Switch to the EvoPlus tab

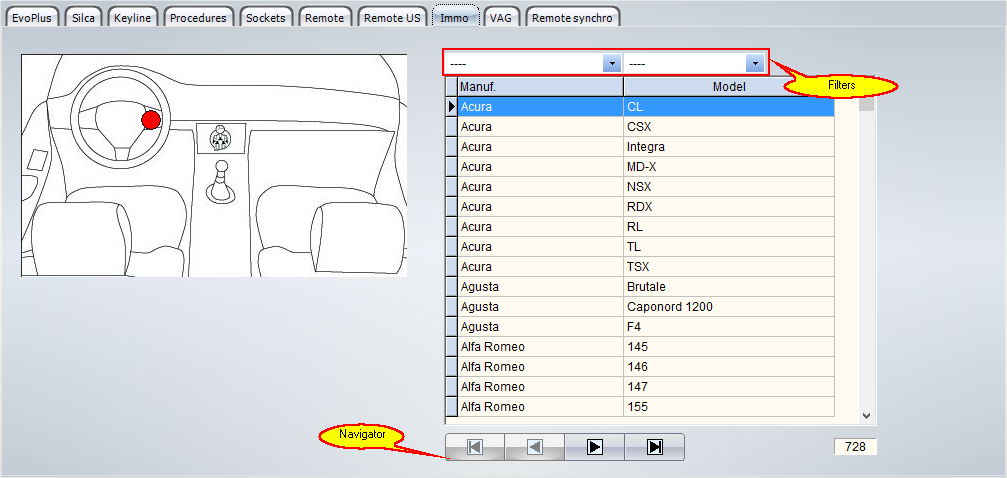pos(32,17)
